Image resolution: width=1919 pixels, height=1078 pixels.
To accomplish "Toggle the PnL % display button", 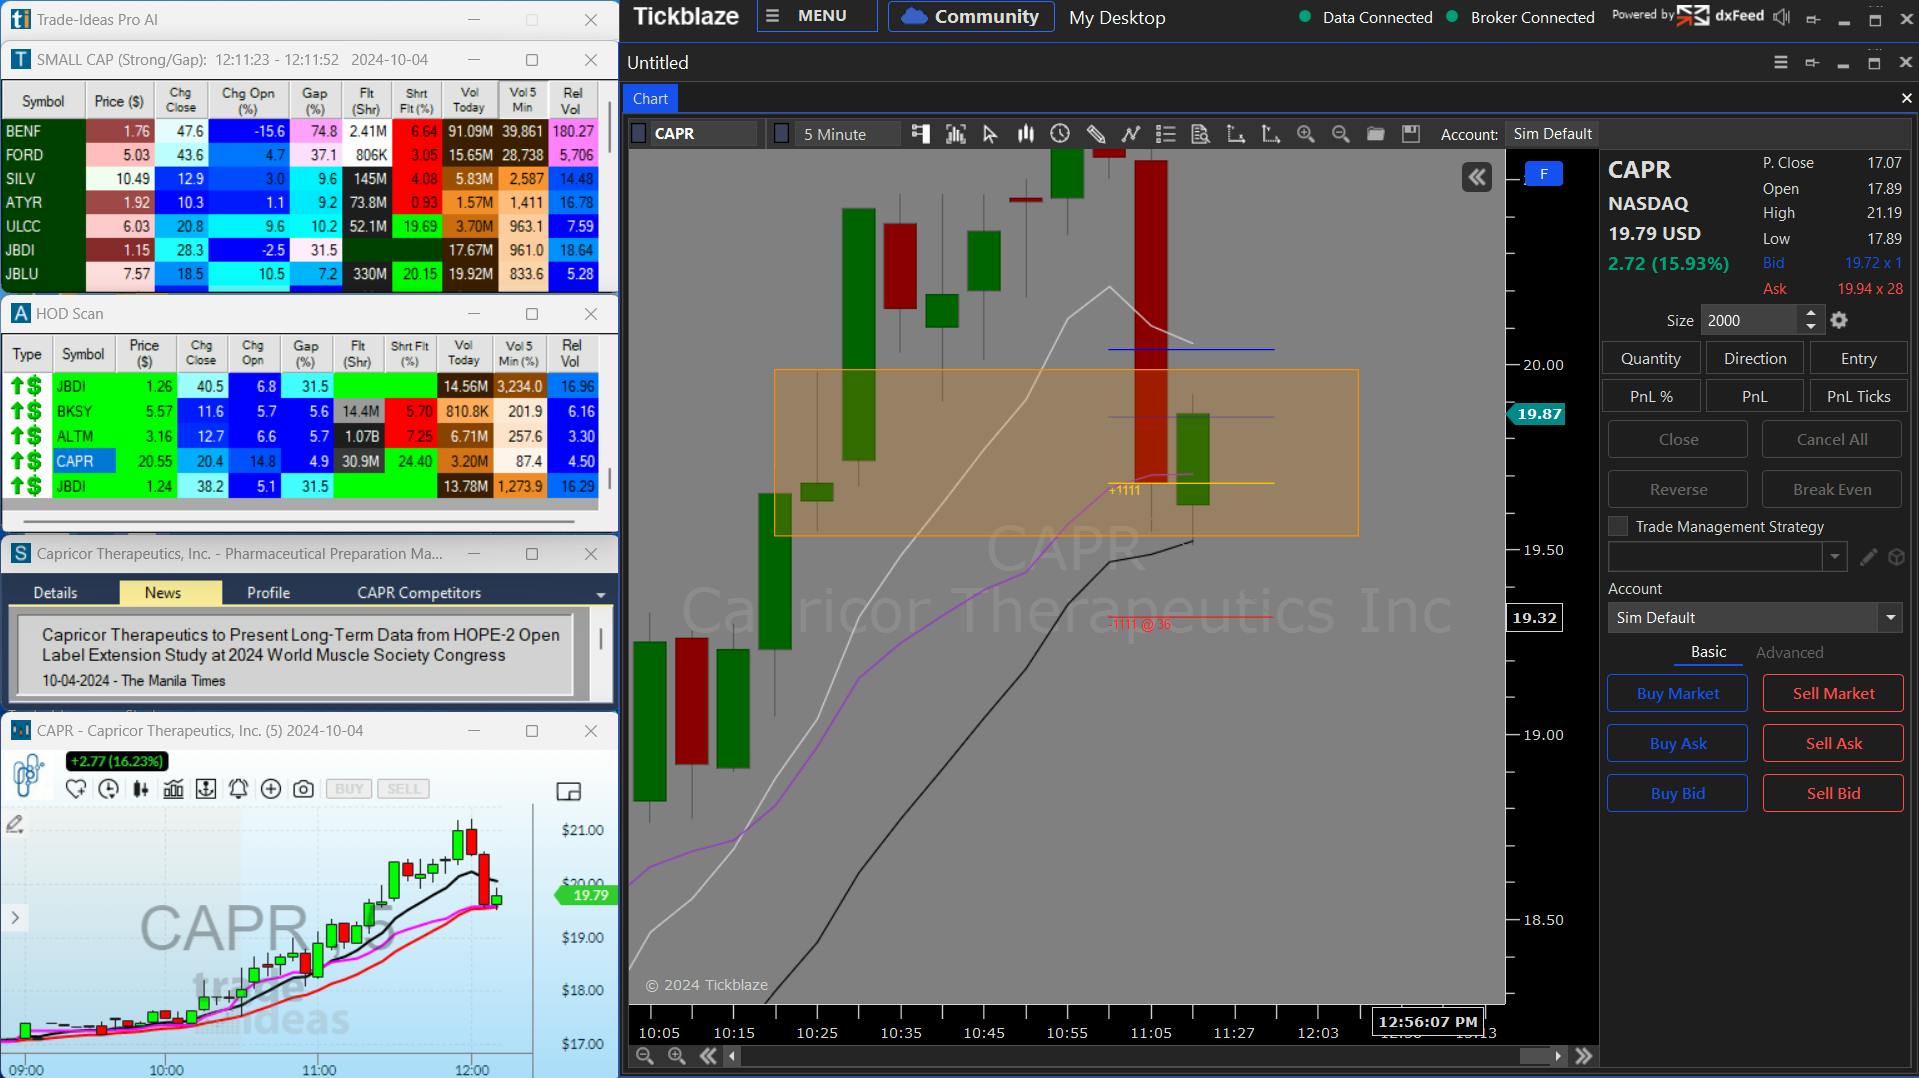I will pos(1651,396).
